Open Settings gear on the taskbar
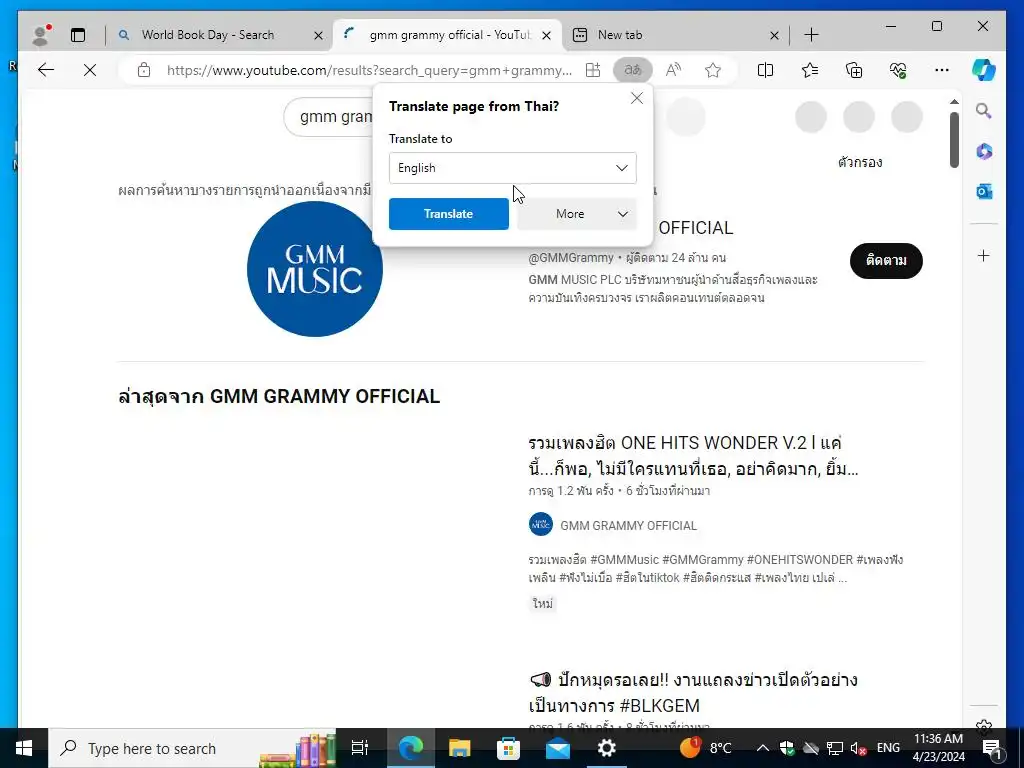This screenshot has width=1024, height=768. point(607,748)
